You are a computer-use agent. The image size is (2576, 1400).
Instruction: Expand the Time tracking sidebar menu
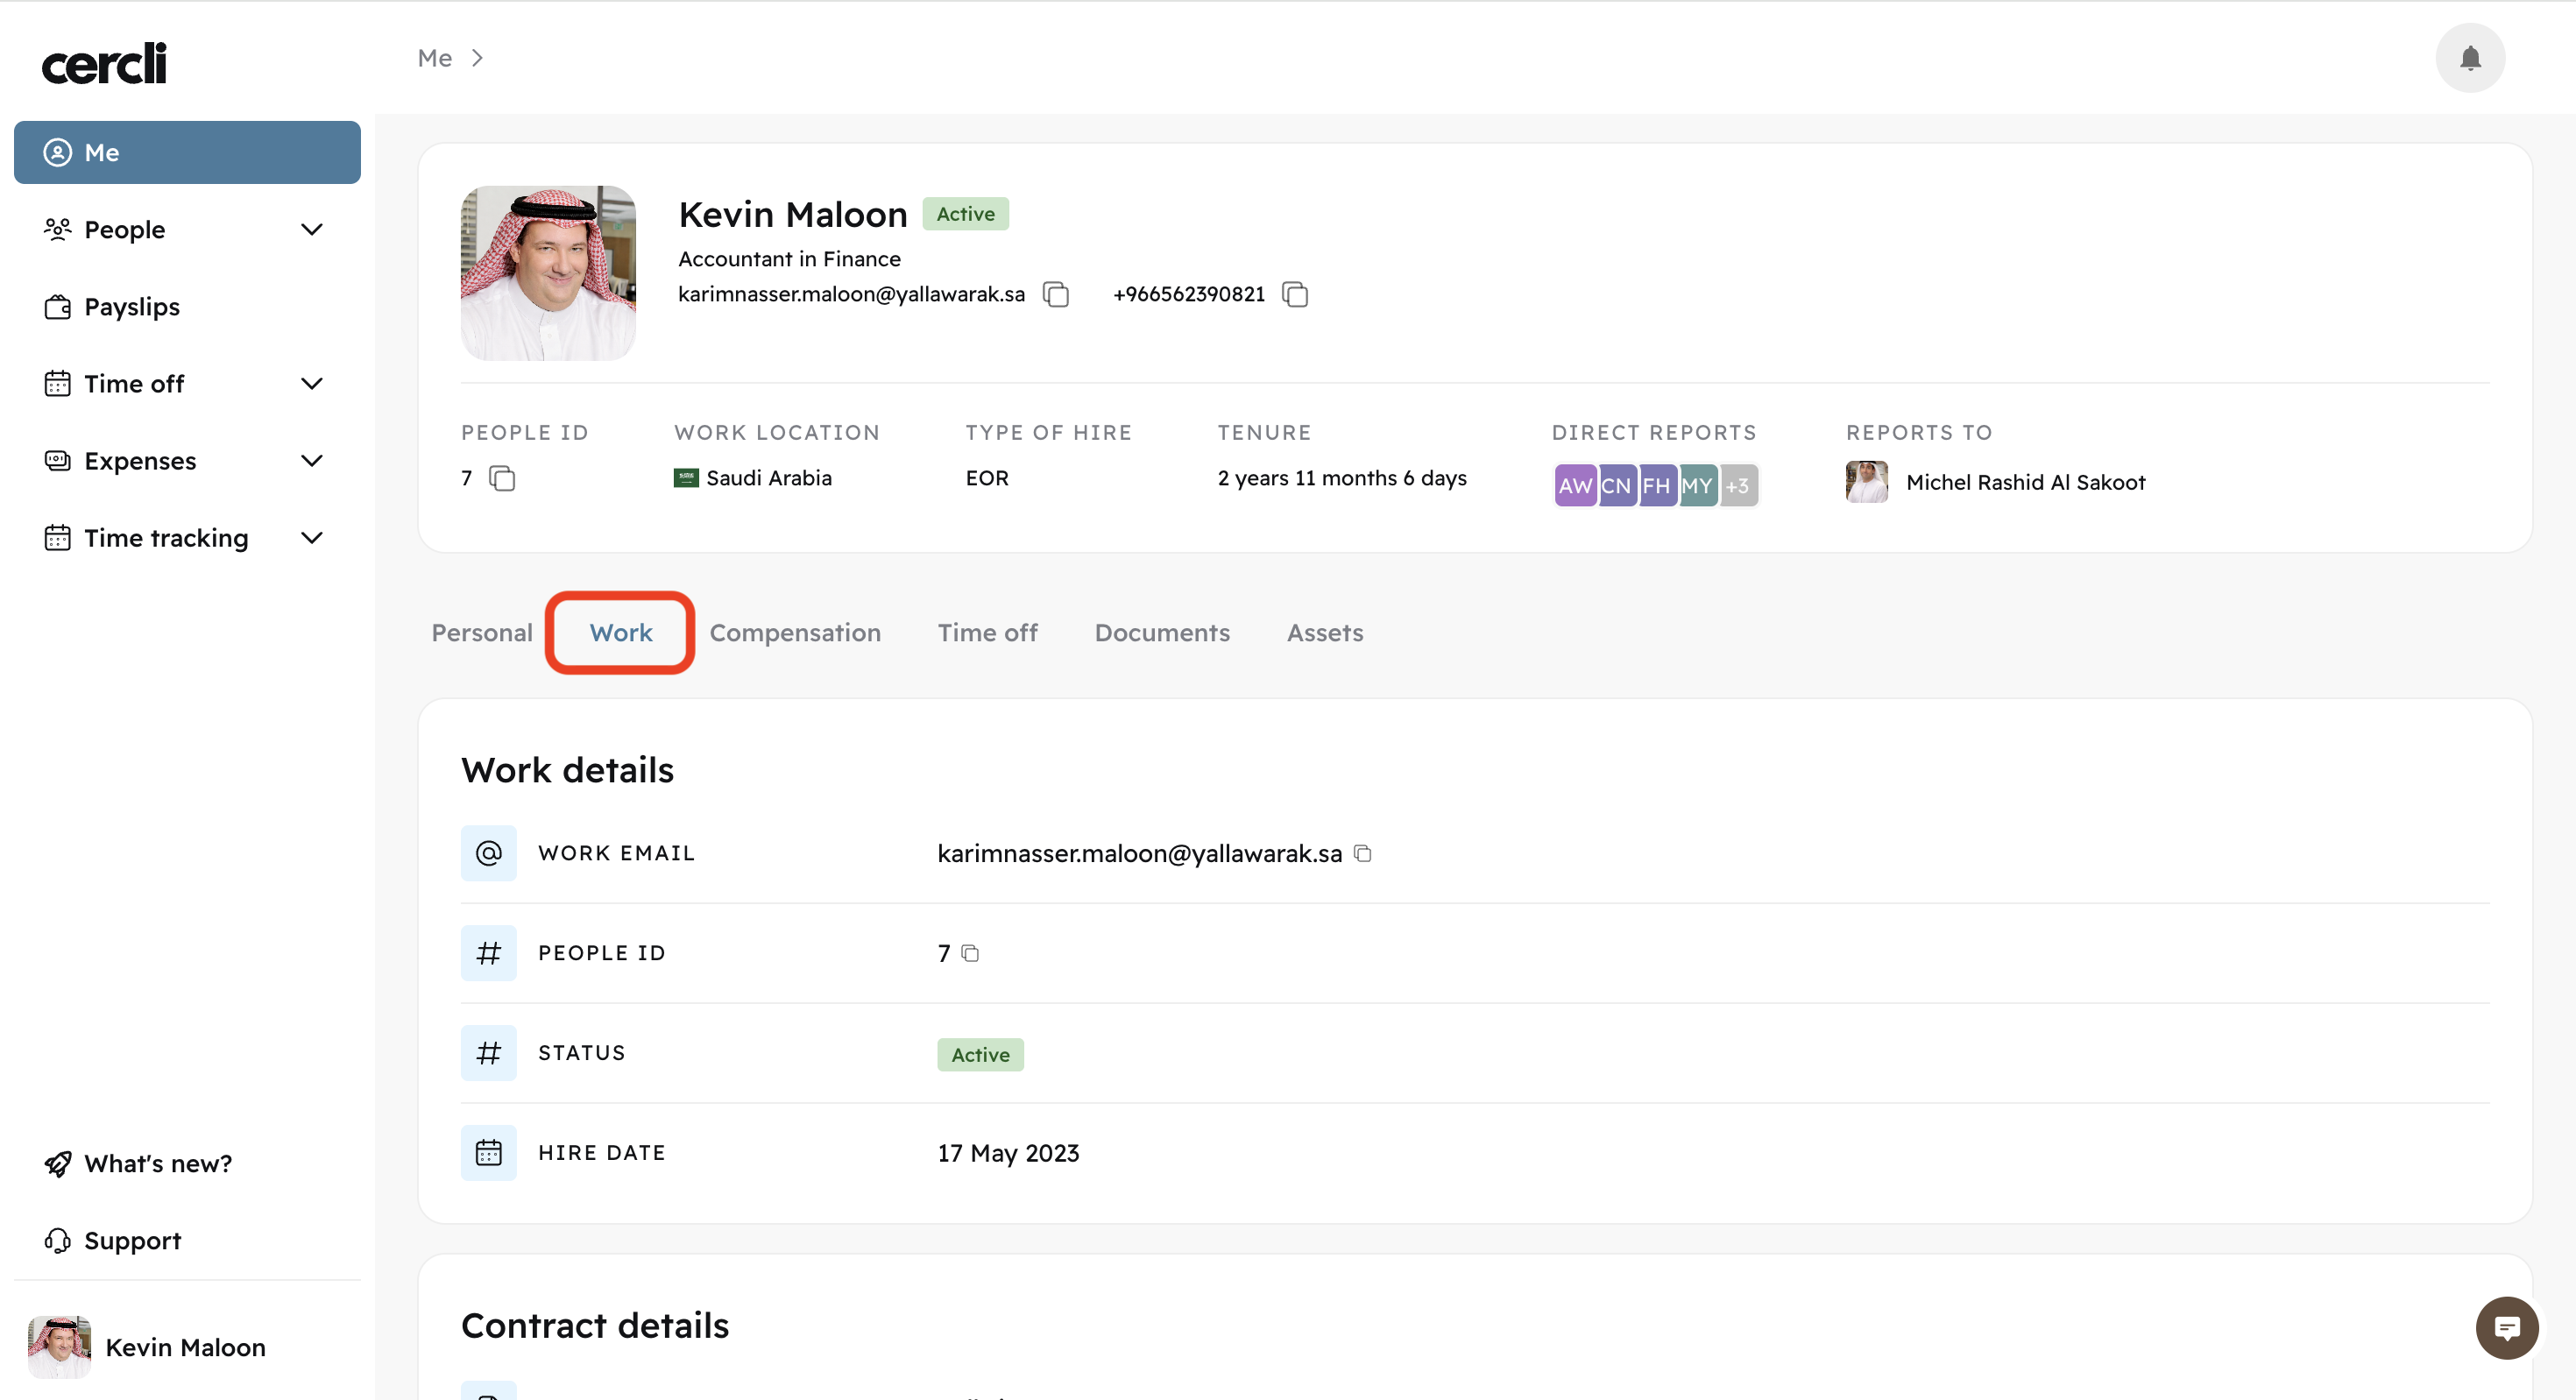pyautogui.click(x=312, y=538)
